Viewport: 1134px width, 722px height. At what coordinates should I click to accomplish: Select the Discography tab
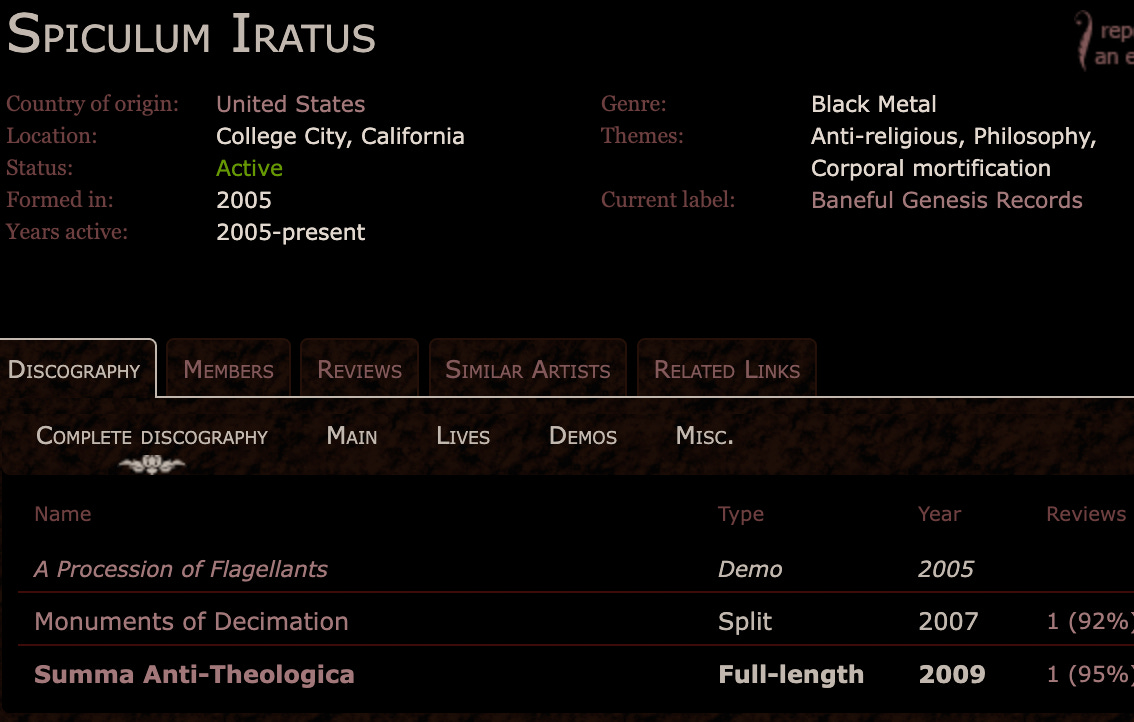[74, 370]
